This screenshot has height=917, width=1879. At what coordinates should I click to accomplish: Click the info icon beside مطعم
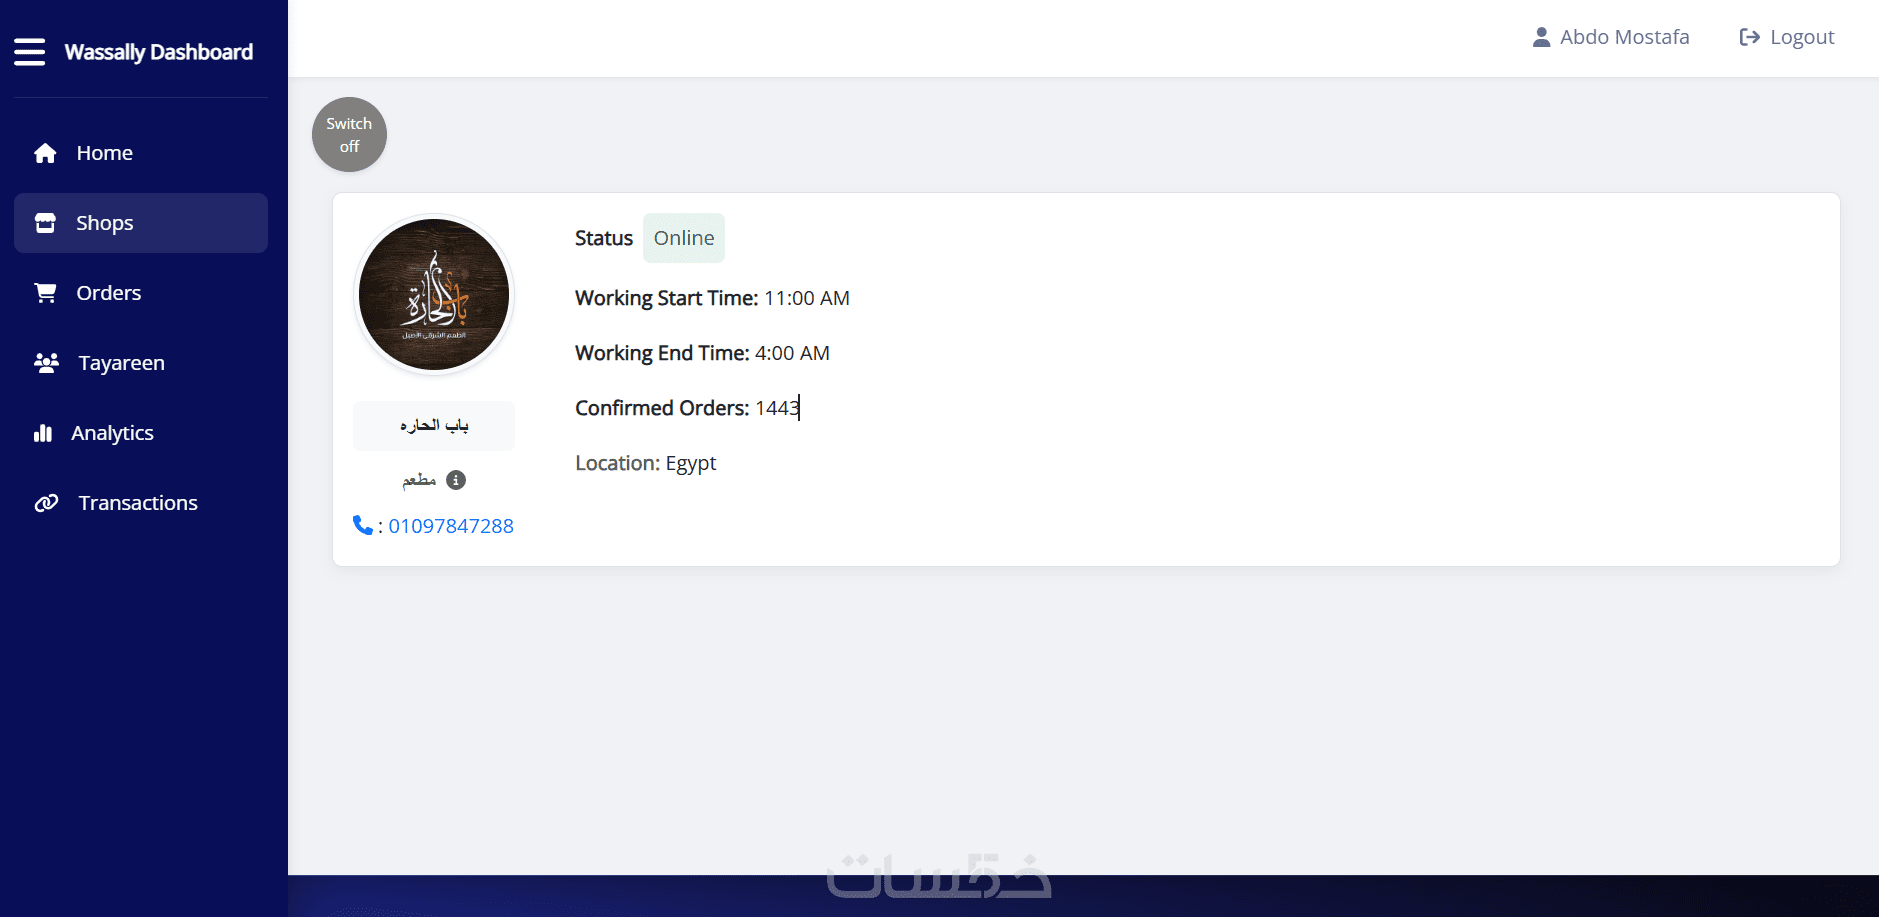(456, 480)
